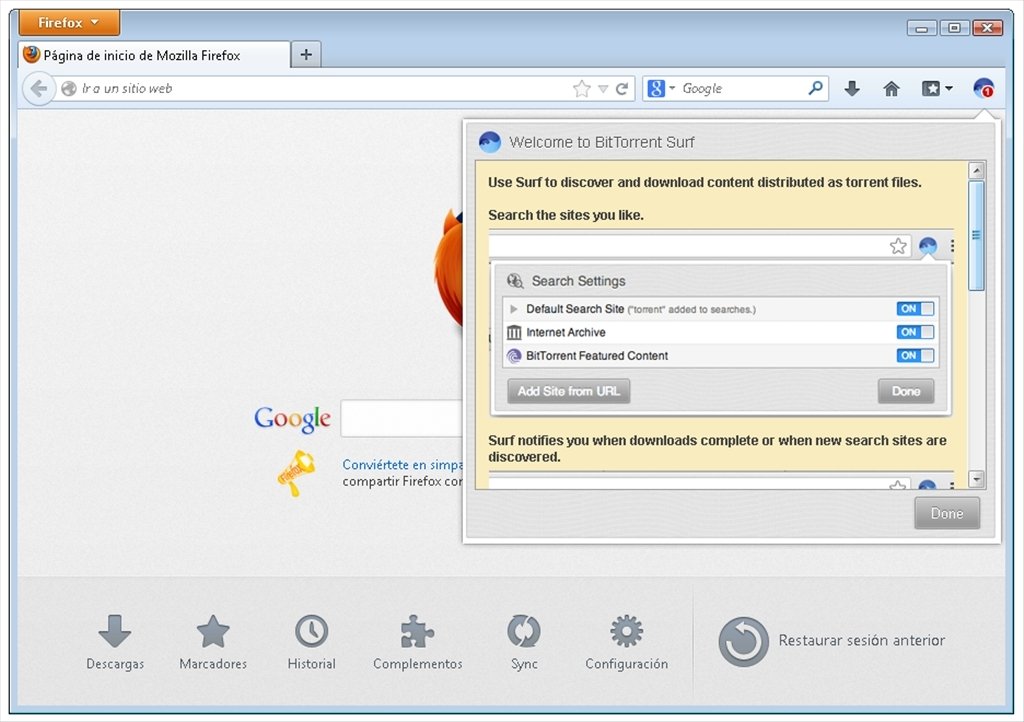1024x722 pixels.
Task: Open the Bookmarks menu button
Action: click(936, 88)
